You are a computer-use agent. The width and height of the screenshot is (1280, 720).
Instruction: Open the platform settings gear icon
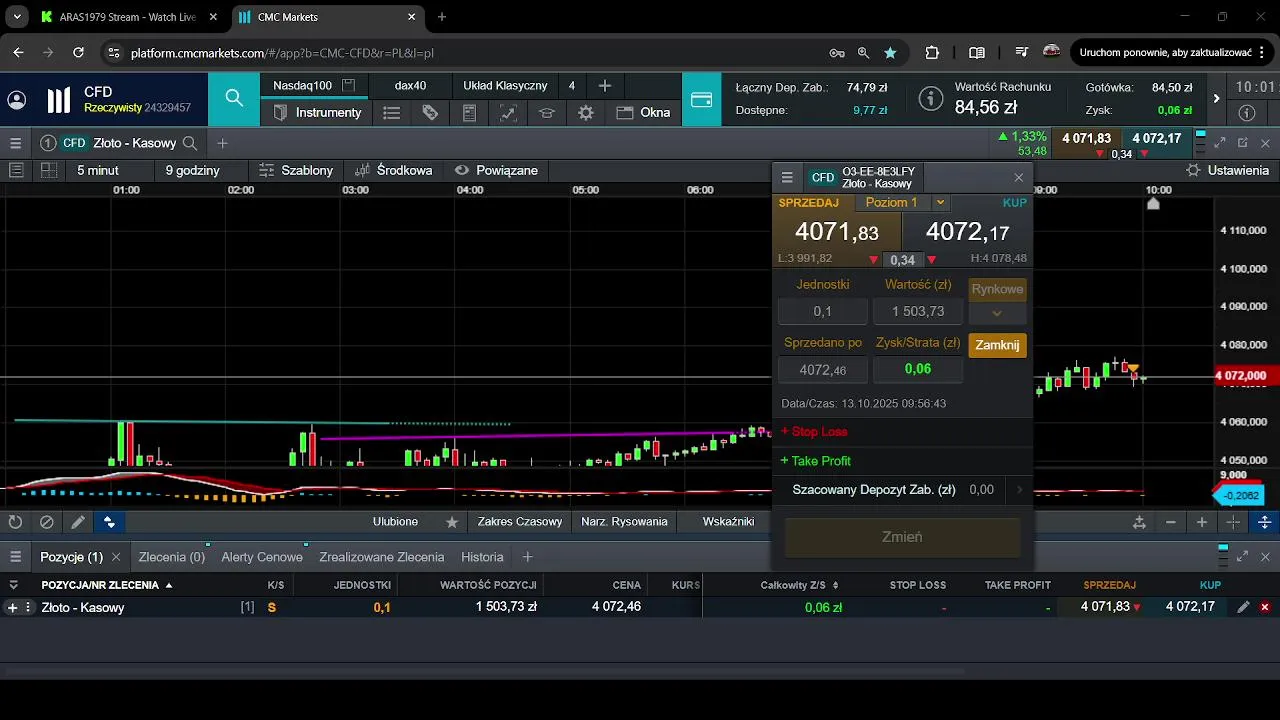click(586, 113)
